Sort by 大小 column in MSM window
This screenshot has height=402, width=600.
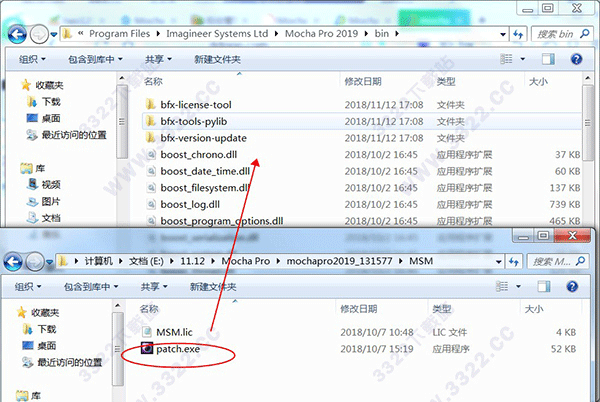[x=534, y=309]
